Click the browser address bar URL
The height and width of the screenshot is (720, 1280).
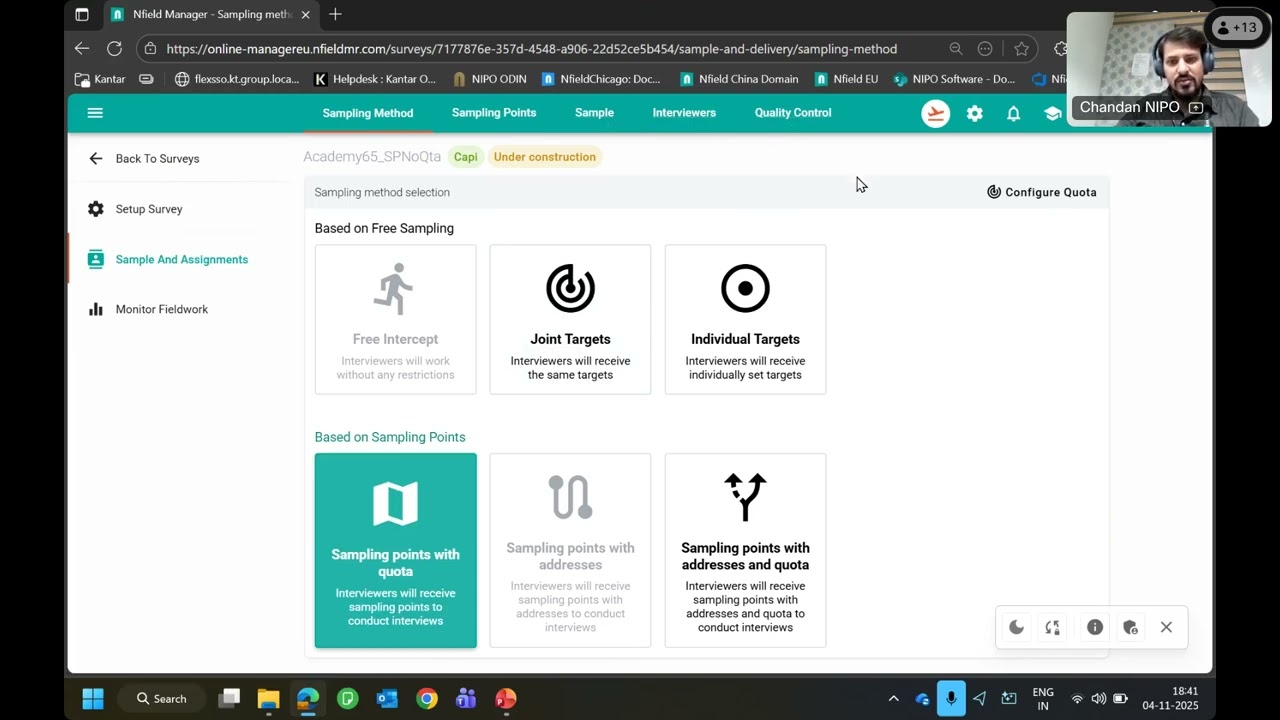[x=531, y=48]
